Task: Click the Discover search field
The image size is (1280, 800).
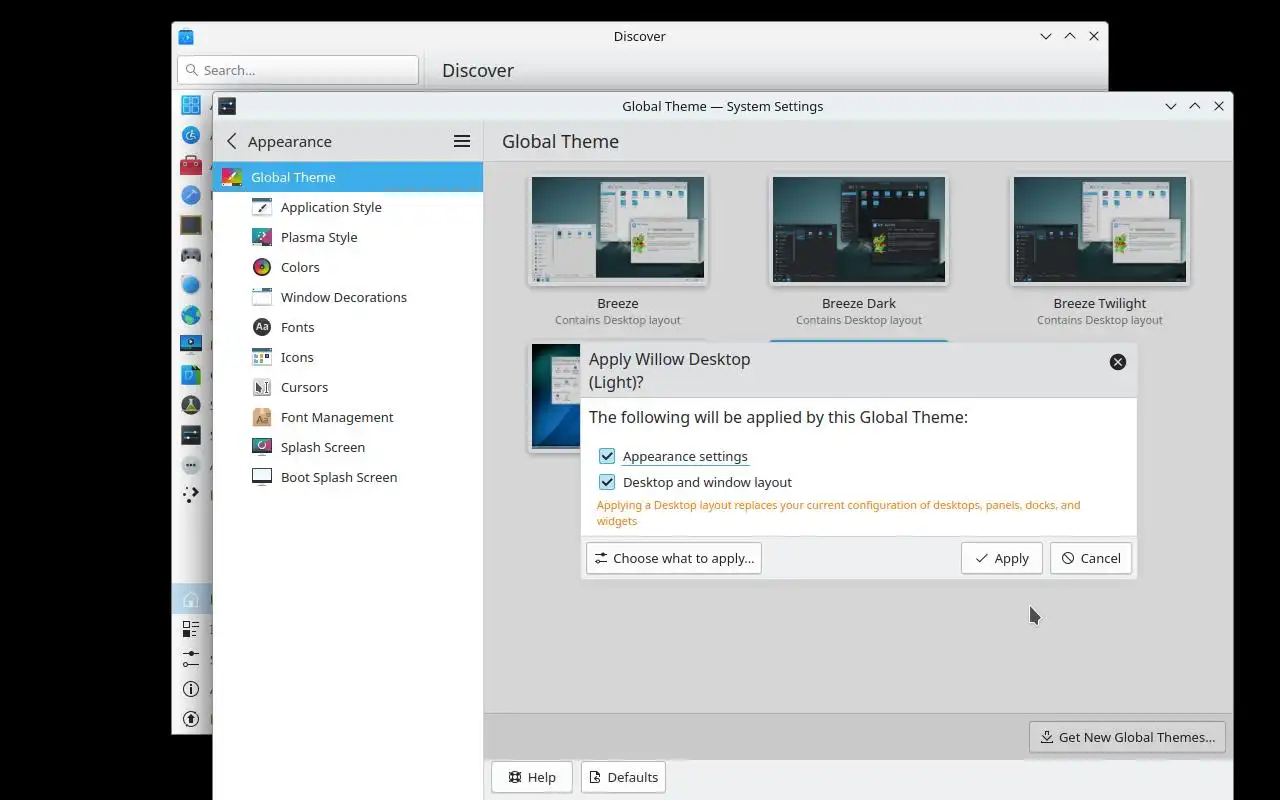Action: coord(298,70)
